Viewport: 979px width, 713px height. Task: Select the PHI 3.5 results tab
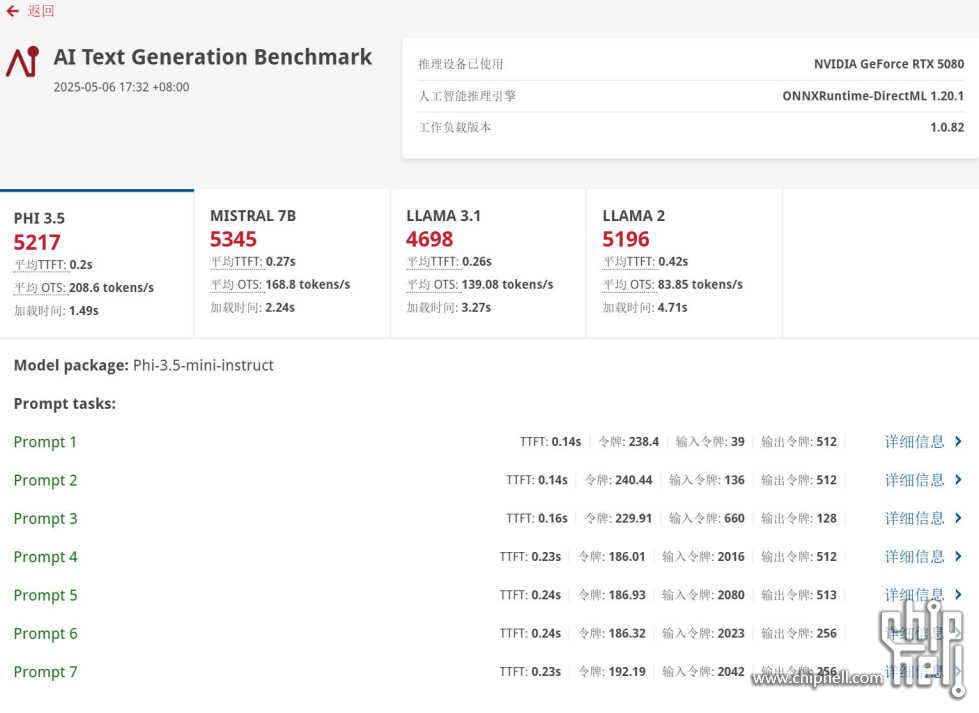tap(97, 264)
